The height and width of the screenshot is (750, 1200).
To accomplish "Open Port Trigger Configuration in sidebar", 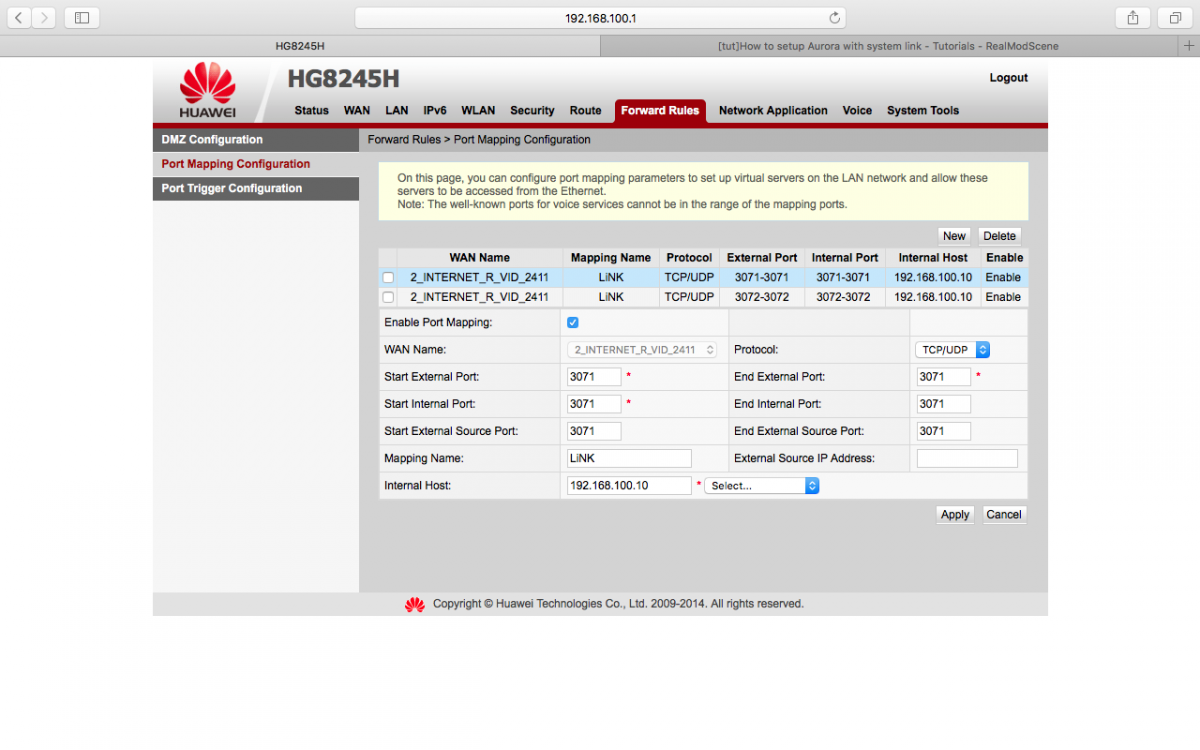I will (256, 188).
